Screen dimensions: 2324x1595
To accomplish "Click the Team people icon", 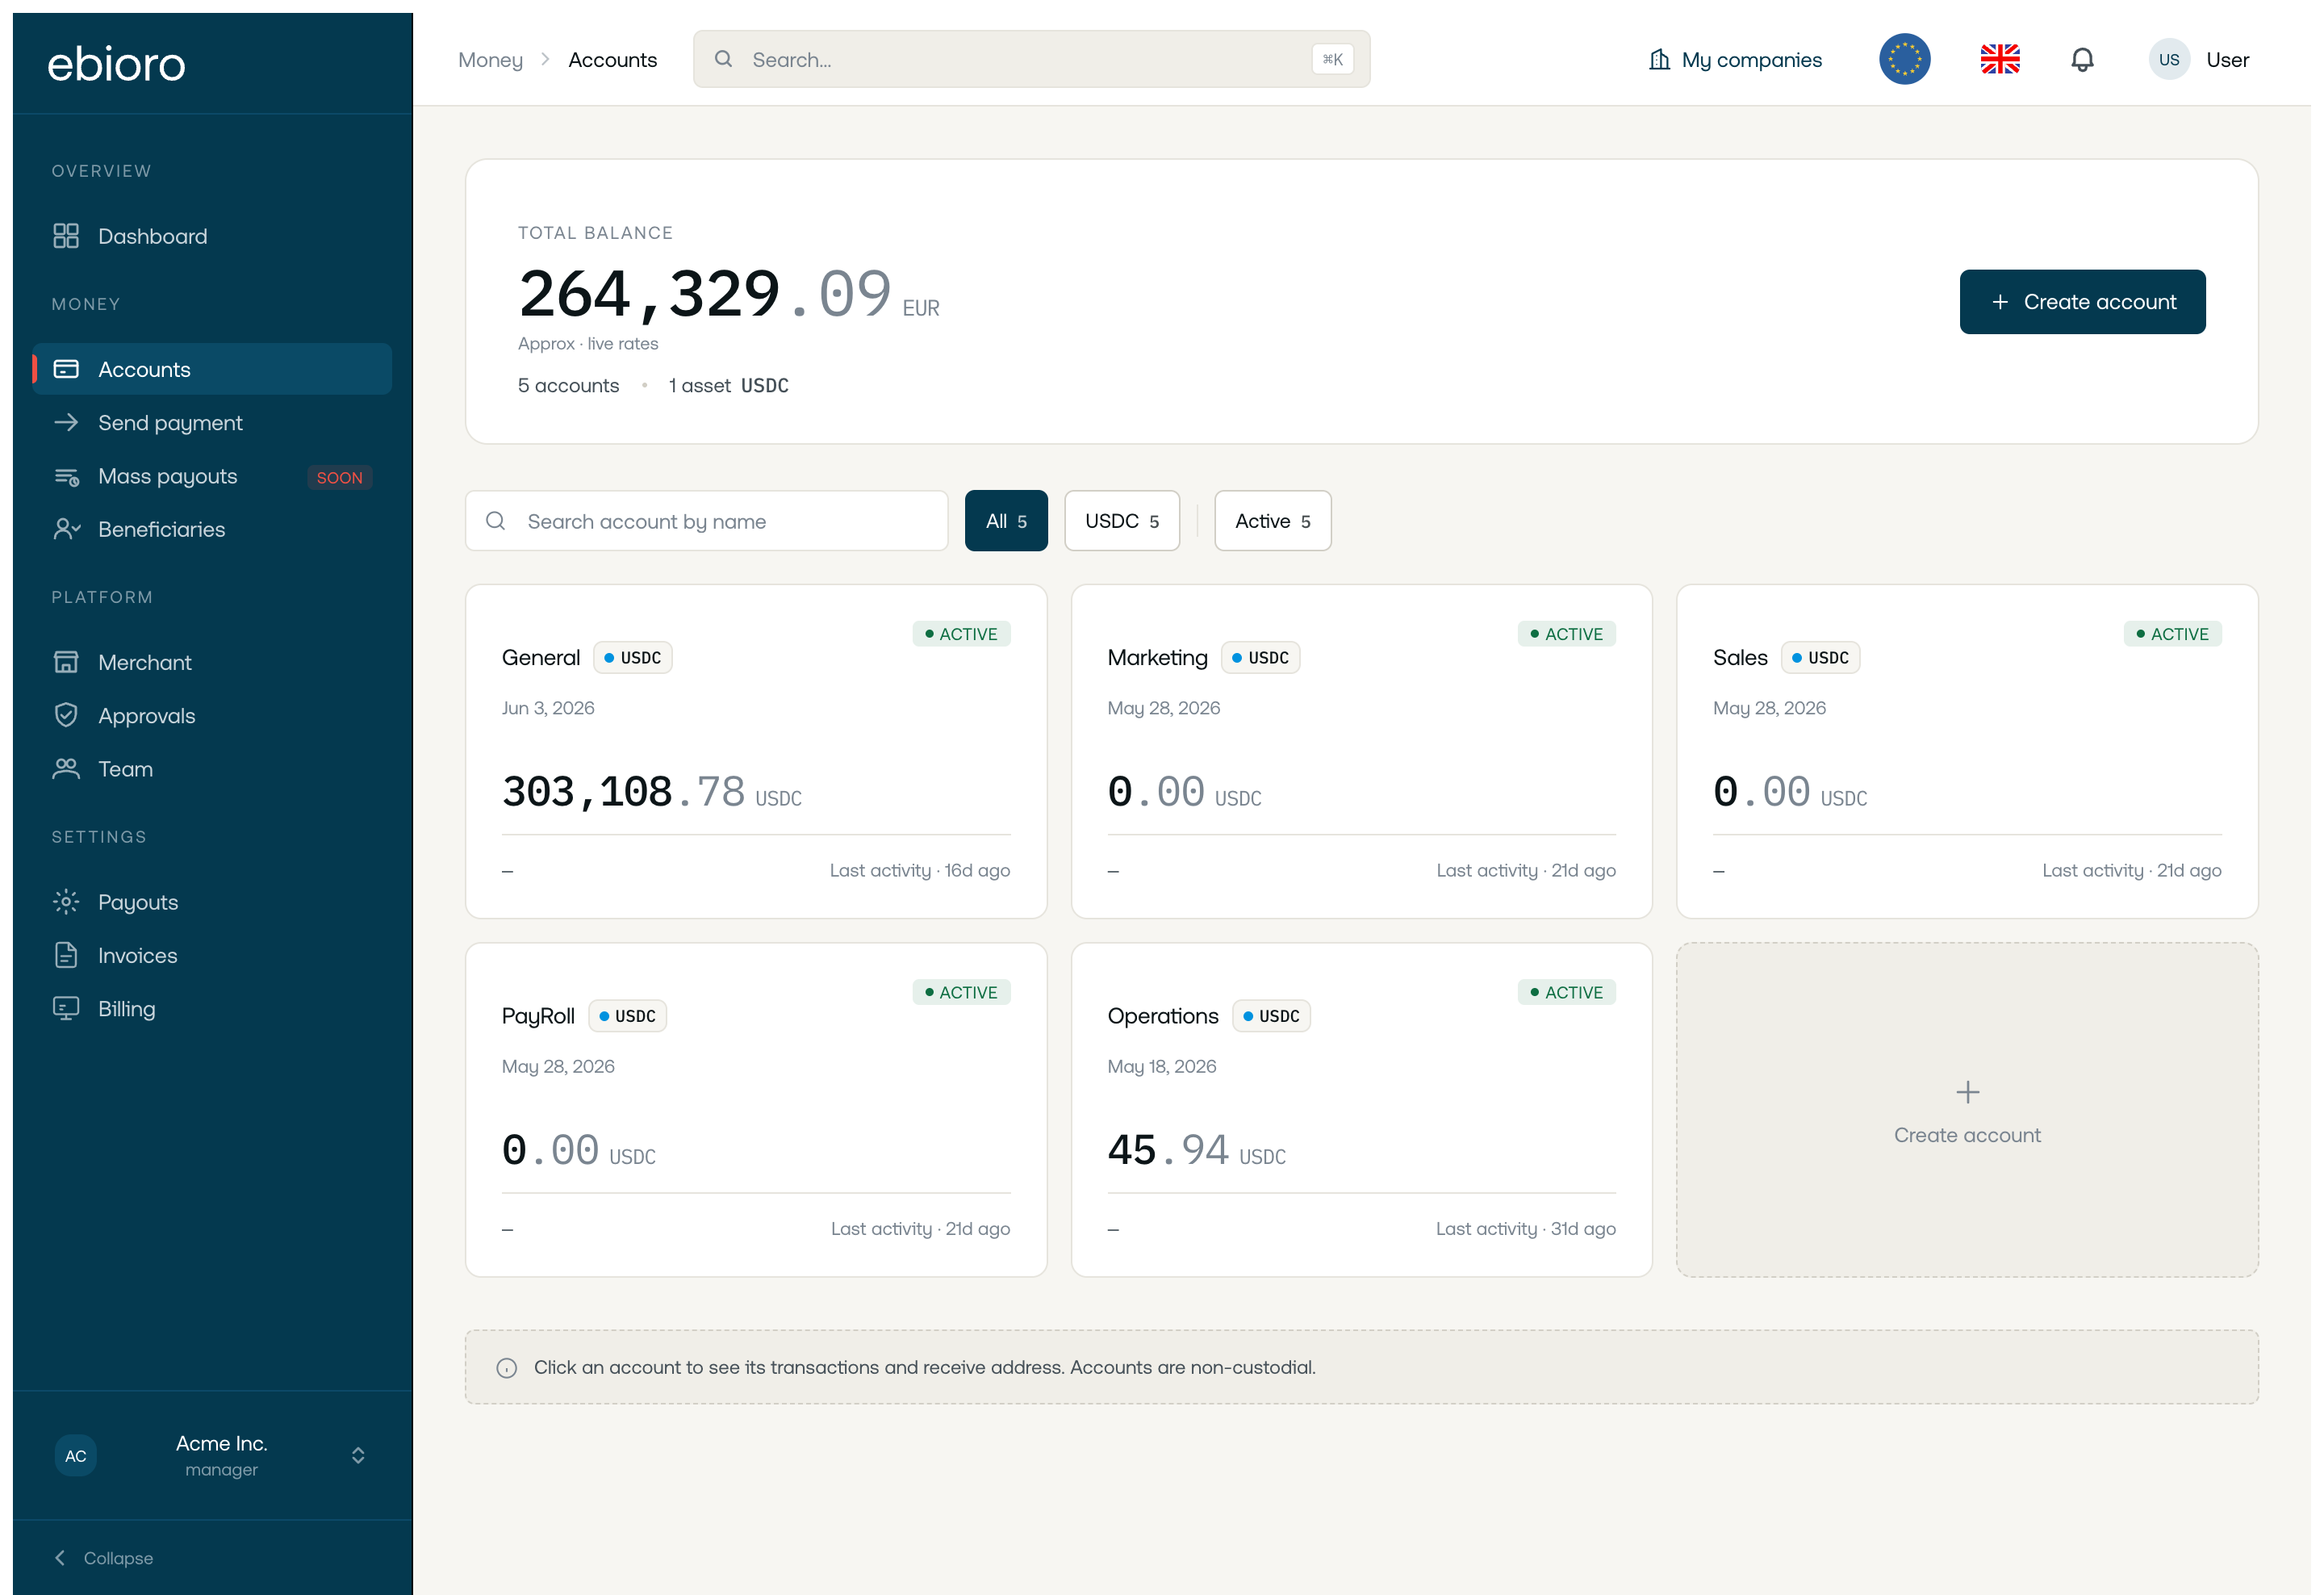I will pyautogui.click(x=66, y=768).
